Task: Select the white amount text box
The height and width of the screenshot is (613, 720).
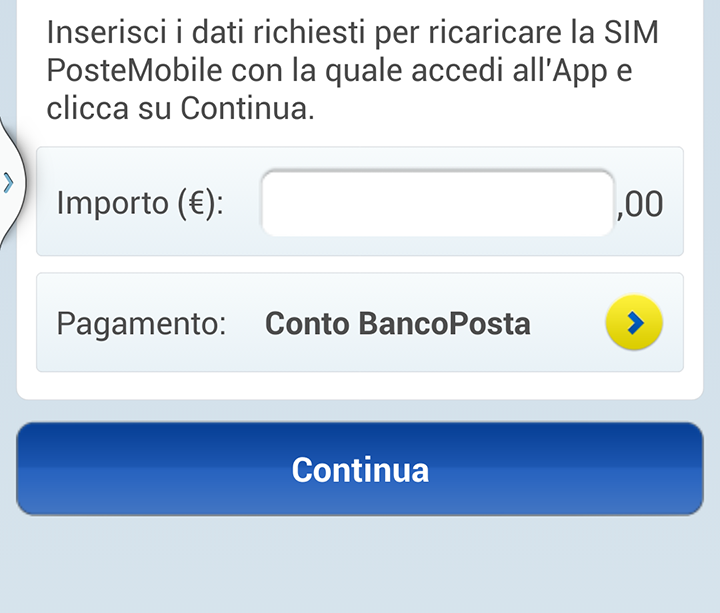Action: click(x=438, y=203)
